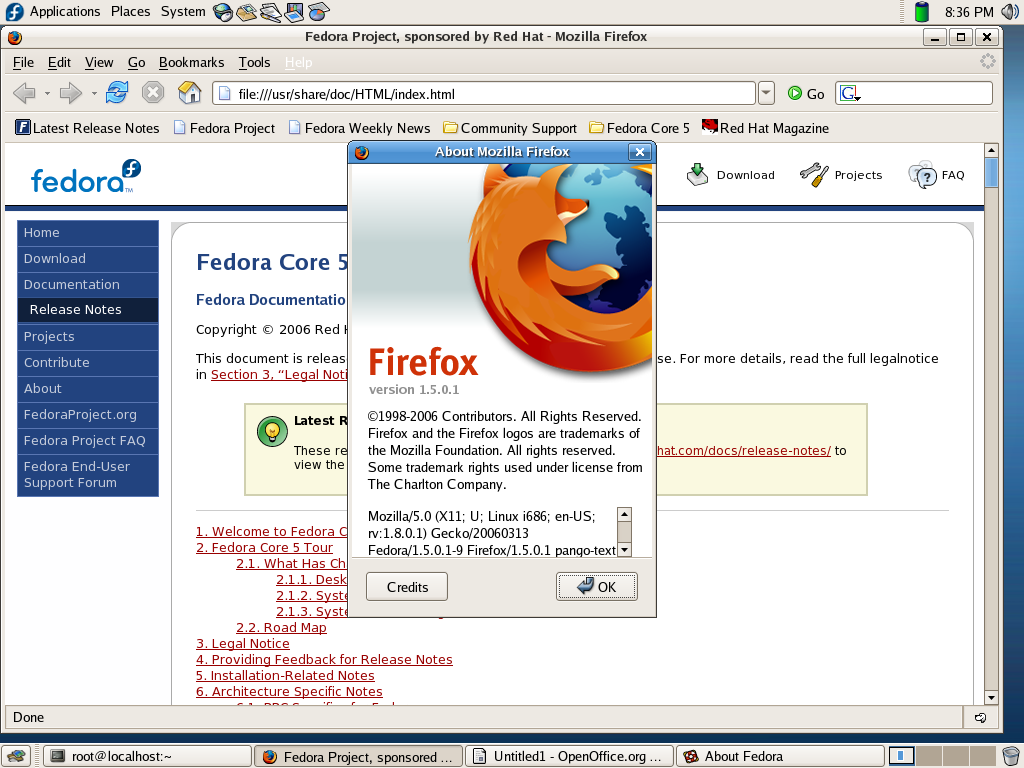This screenshot has height=768, width=1024.
Task: Open the Forward history dropdown arrow
Action: (x=94, y=93)
